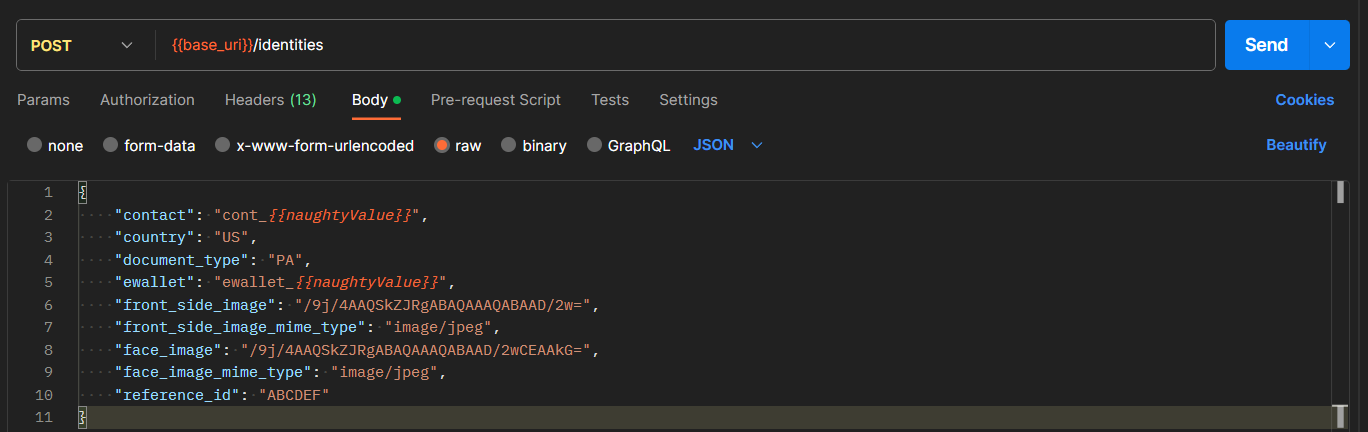
Task: Open the POST method dropdown
Action: (x=82, y=45)
